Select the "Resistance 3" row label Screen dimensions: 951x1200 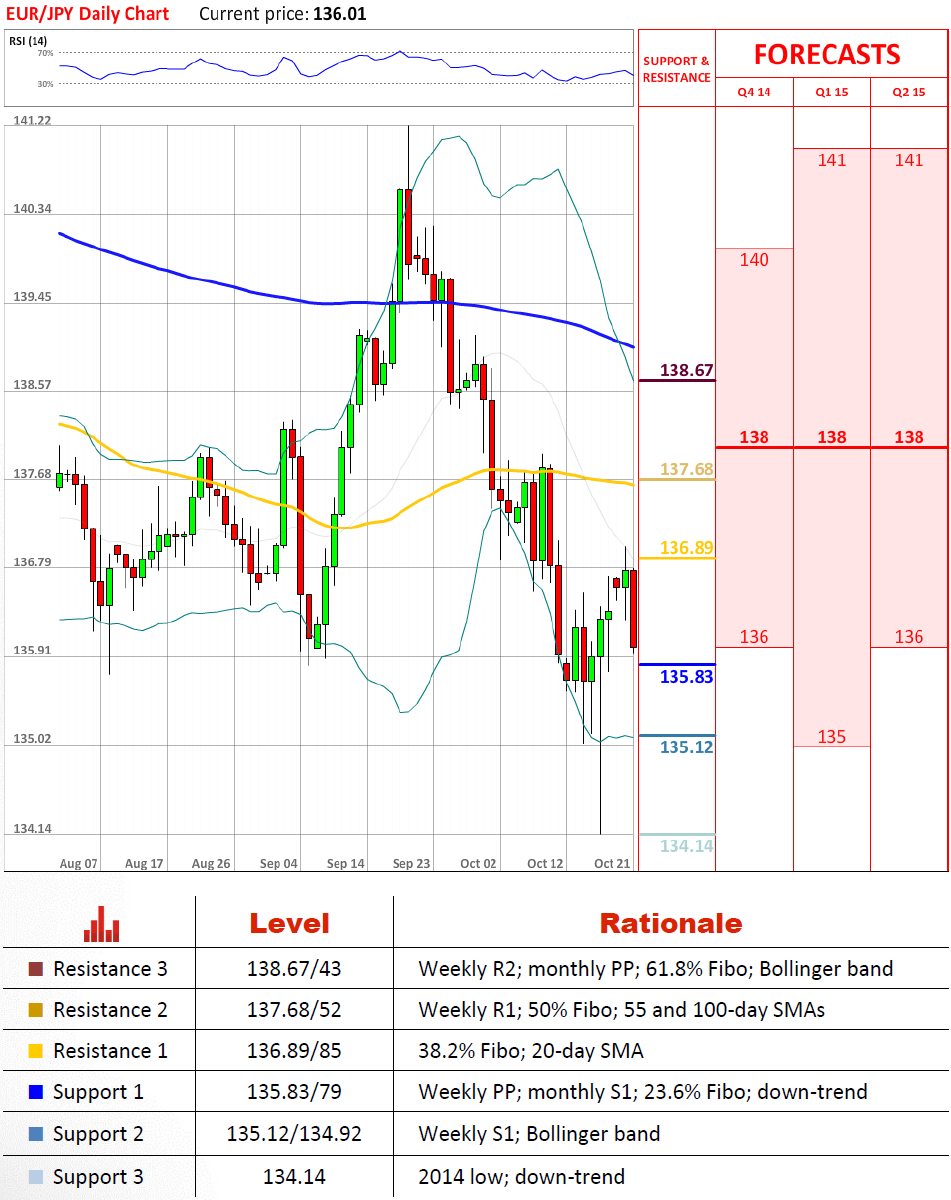pos(110,969)
